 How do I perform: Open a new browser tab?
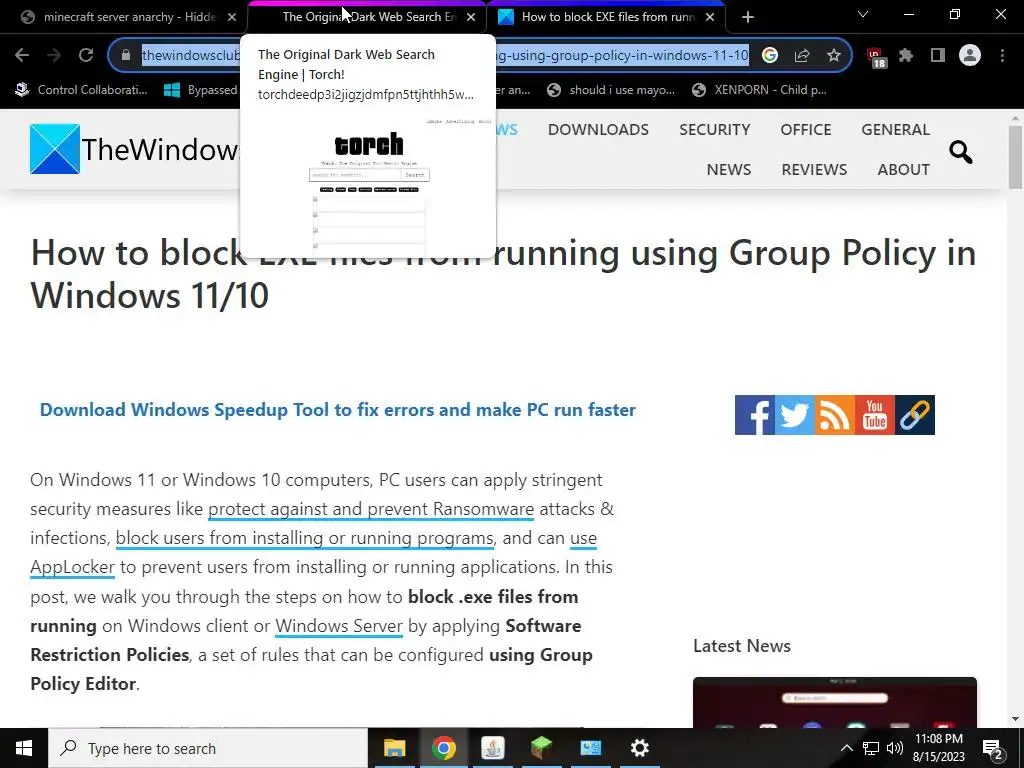[748, 17]
